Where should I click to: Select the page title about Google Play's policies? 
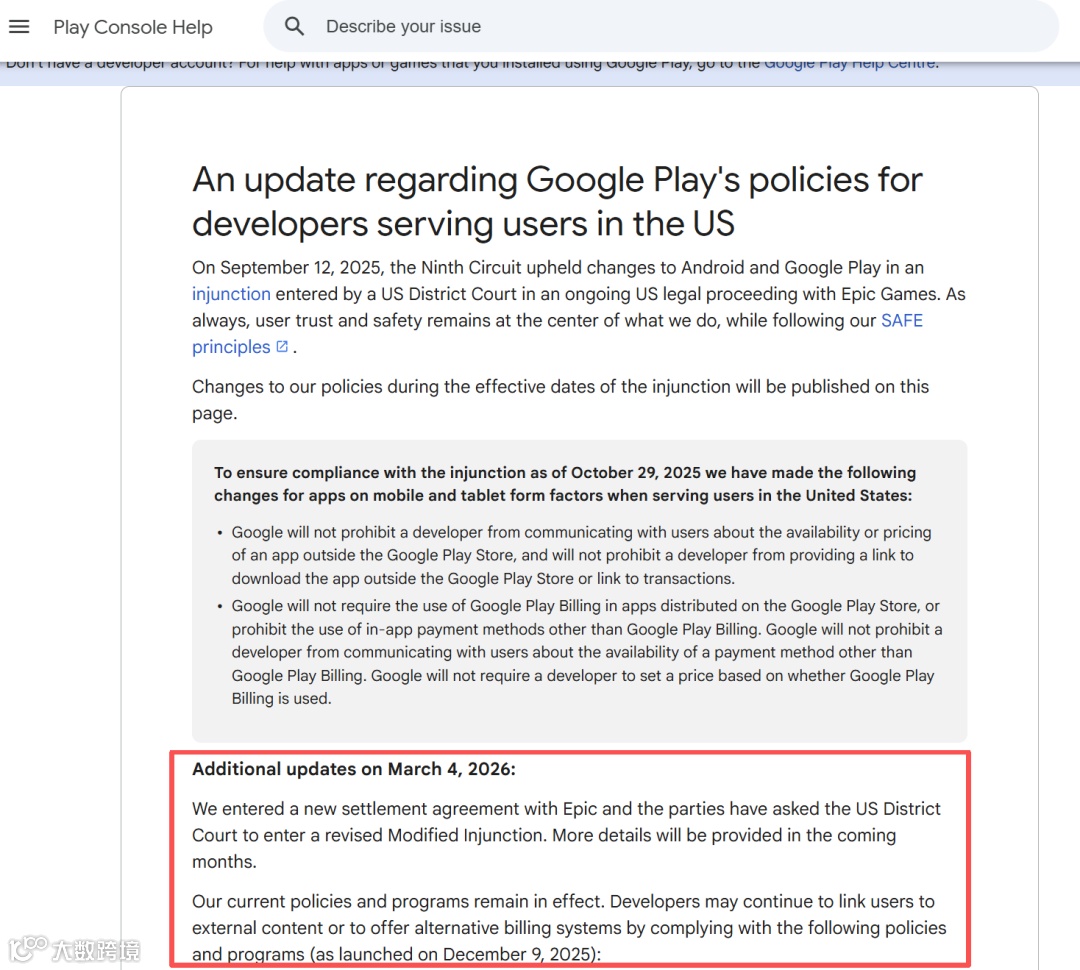[x=557, y=201]
